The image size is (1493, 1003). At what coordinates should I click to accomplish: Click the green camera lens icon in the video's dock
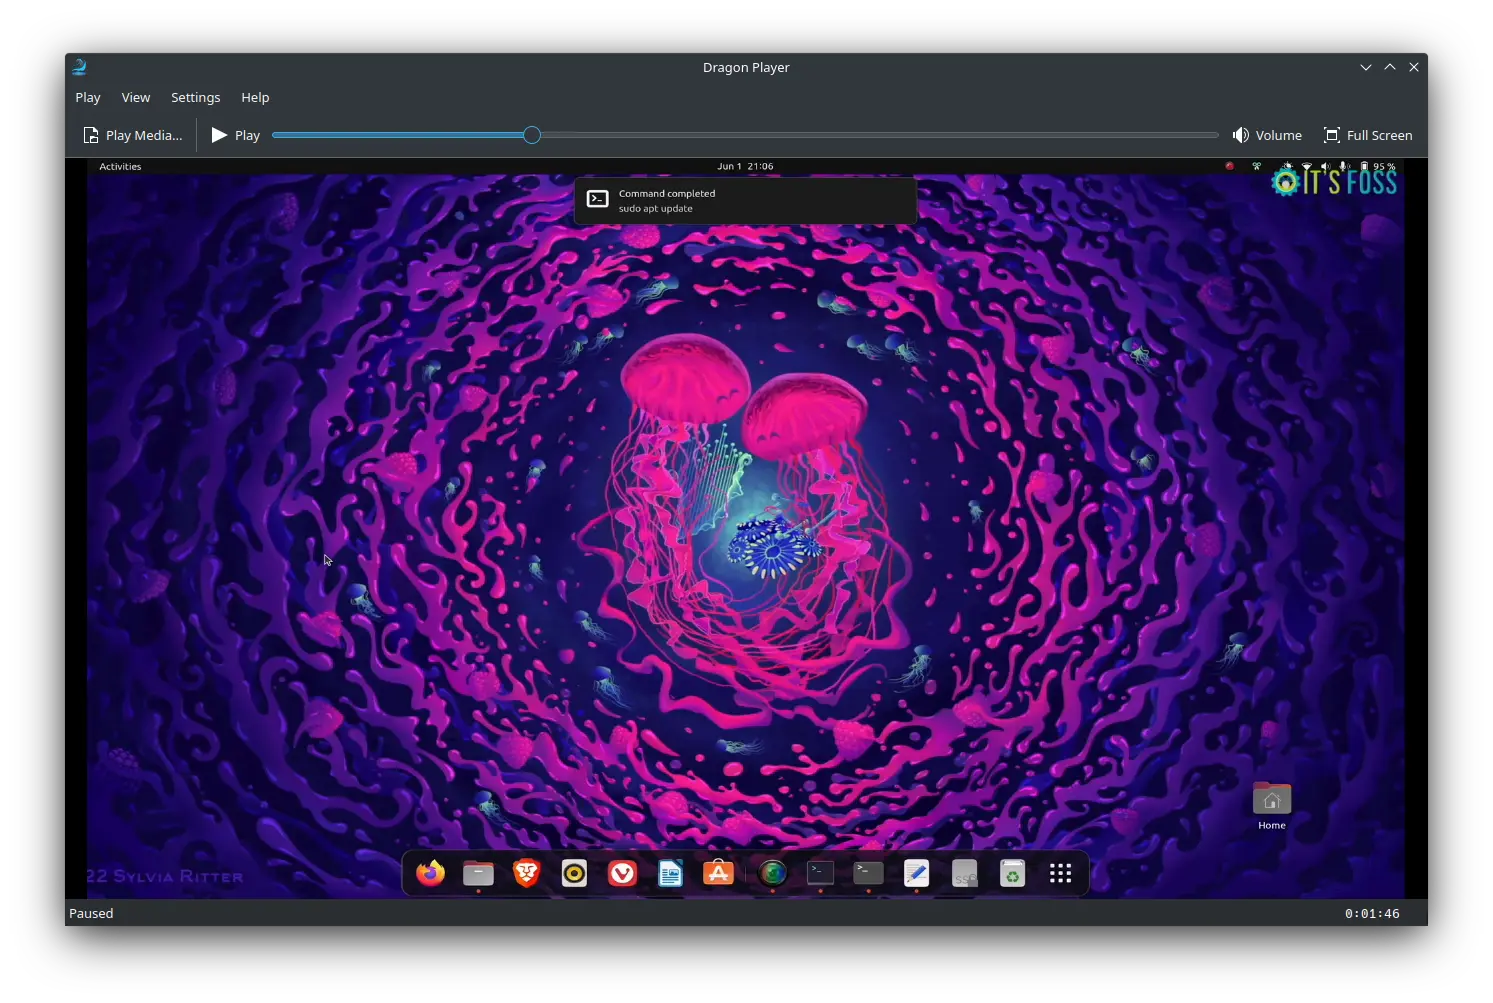[x=772, y=873]
